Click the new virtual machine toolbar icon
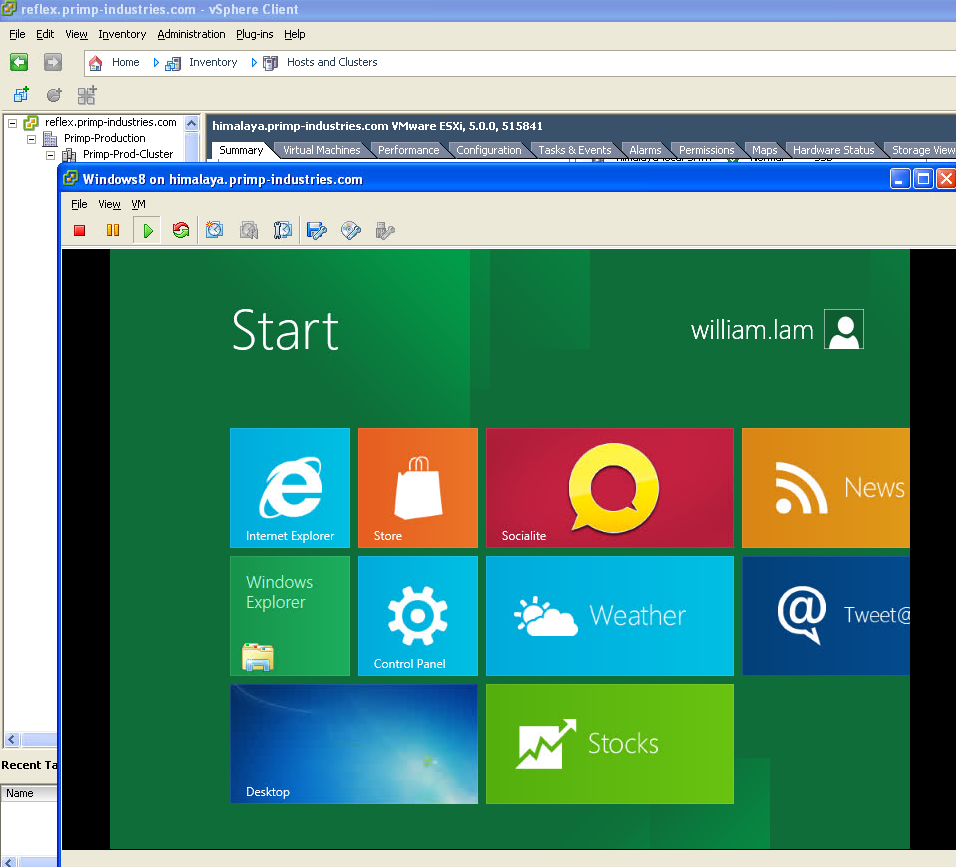956x867 pixels. tap(21, 95)
